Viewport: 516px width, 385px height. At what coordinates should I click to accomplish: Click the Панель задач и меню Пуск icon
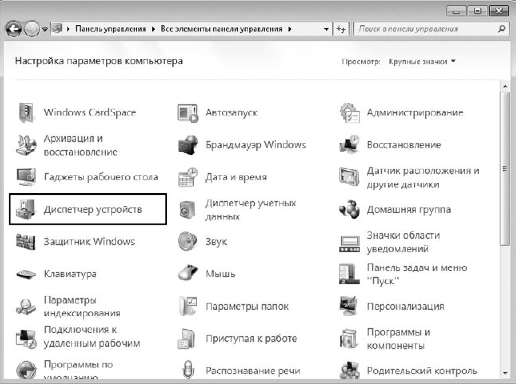[349, 274]
